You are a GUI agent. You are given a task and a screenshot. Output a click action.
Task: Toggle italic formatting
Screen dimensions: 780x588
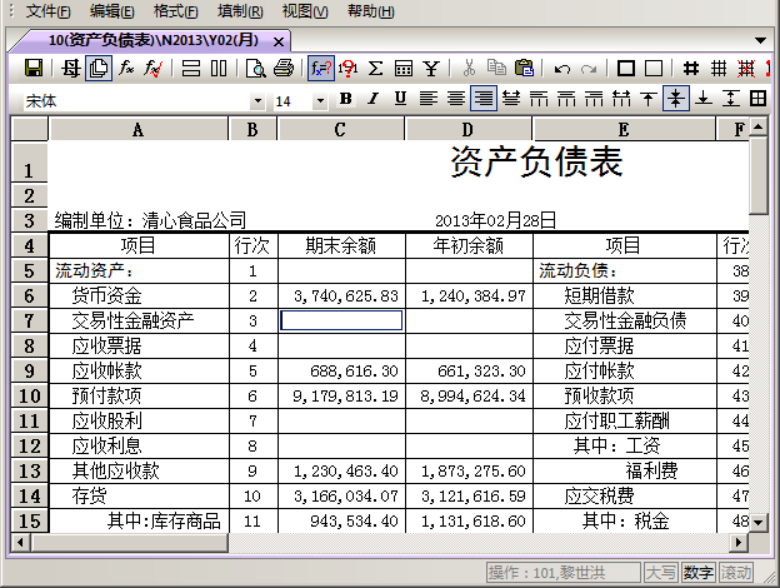click(x=373, y=98)
